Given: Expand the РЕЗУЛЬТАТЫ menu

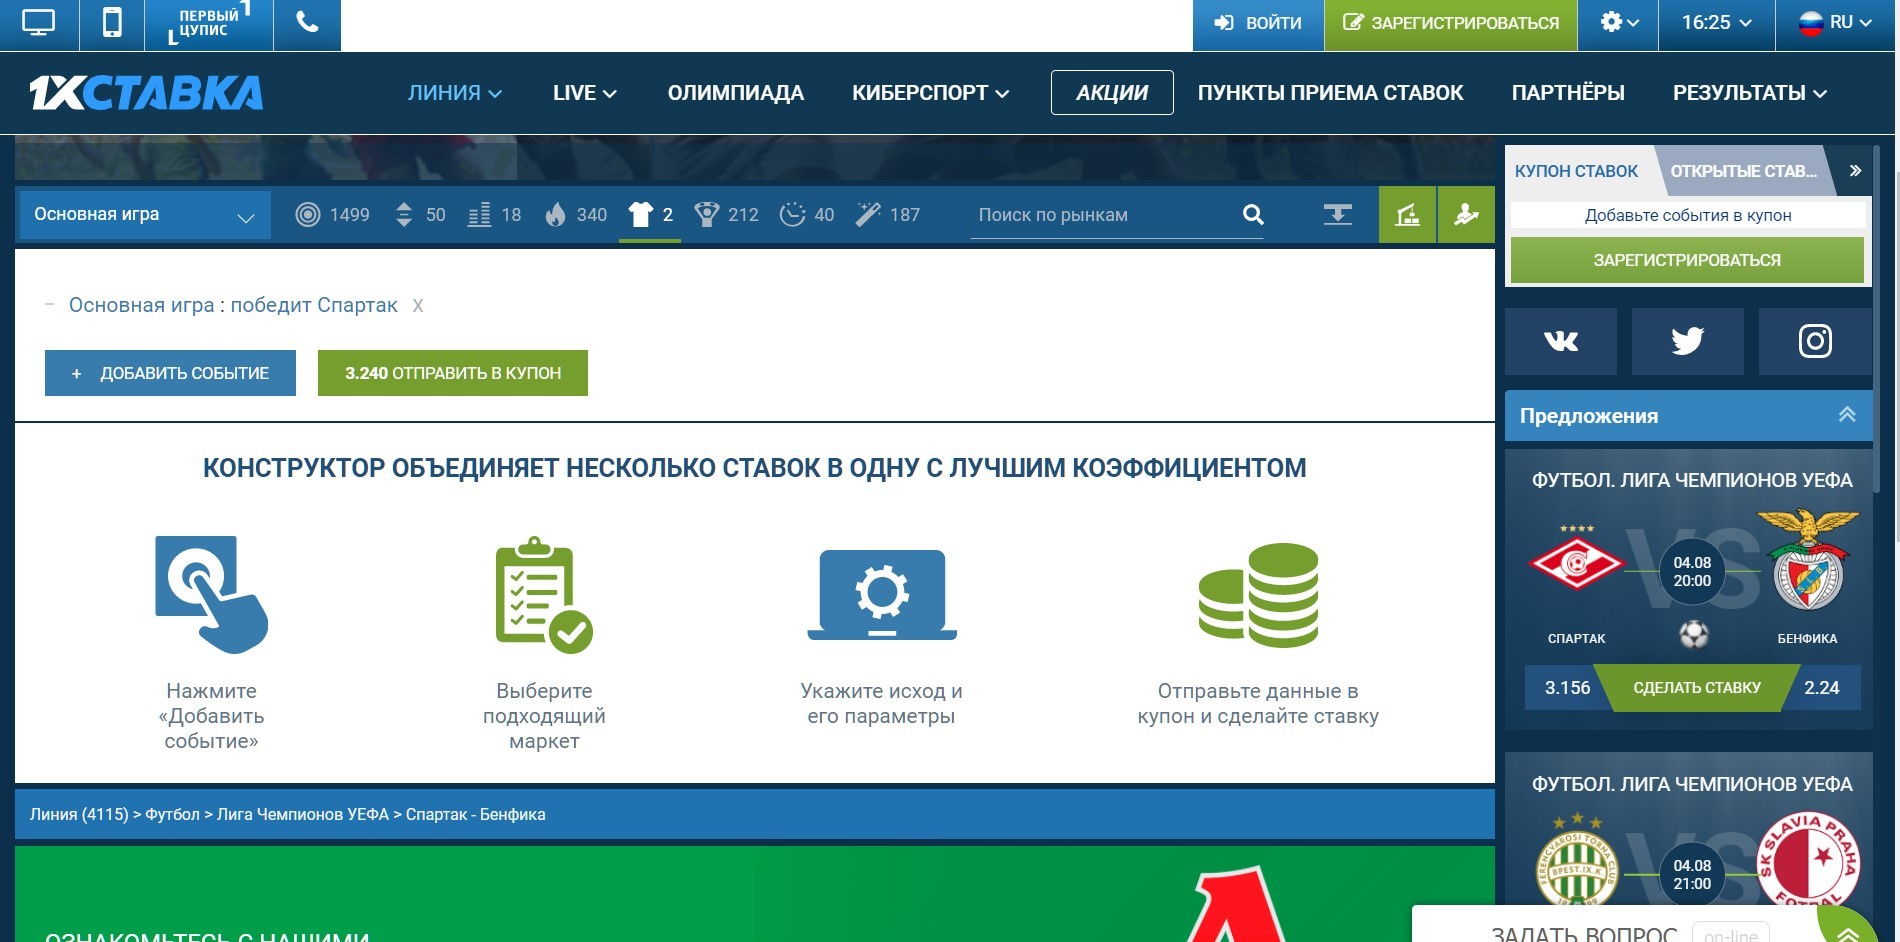Looking at the screenshot, I should coord(1749,93).
